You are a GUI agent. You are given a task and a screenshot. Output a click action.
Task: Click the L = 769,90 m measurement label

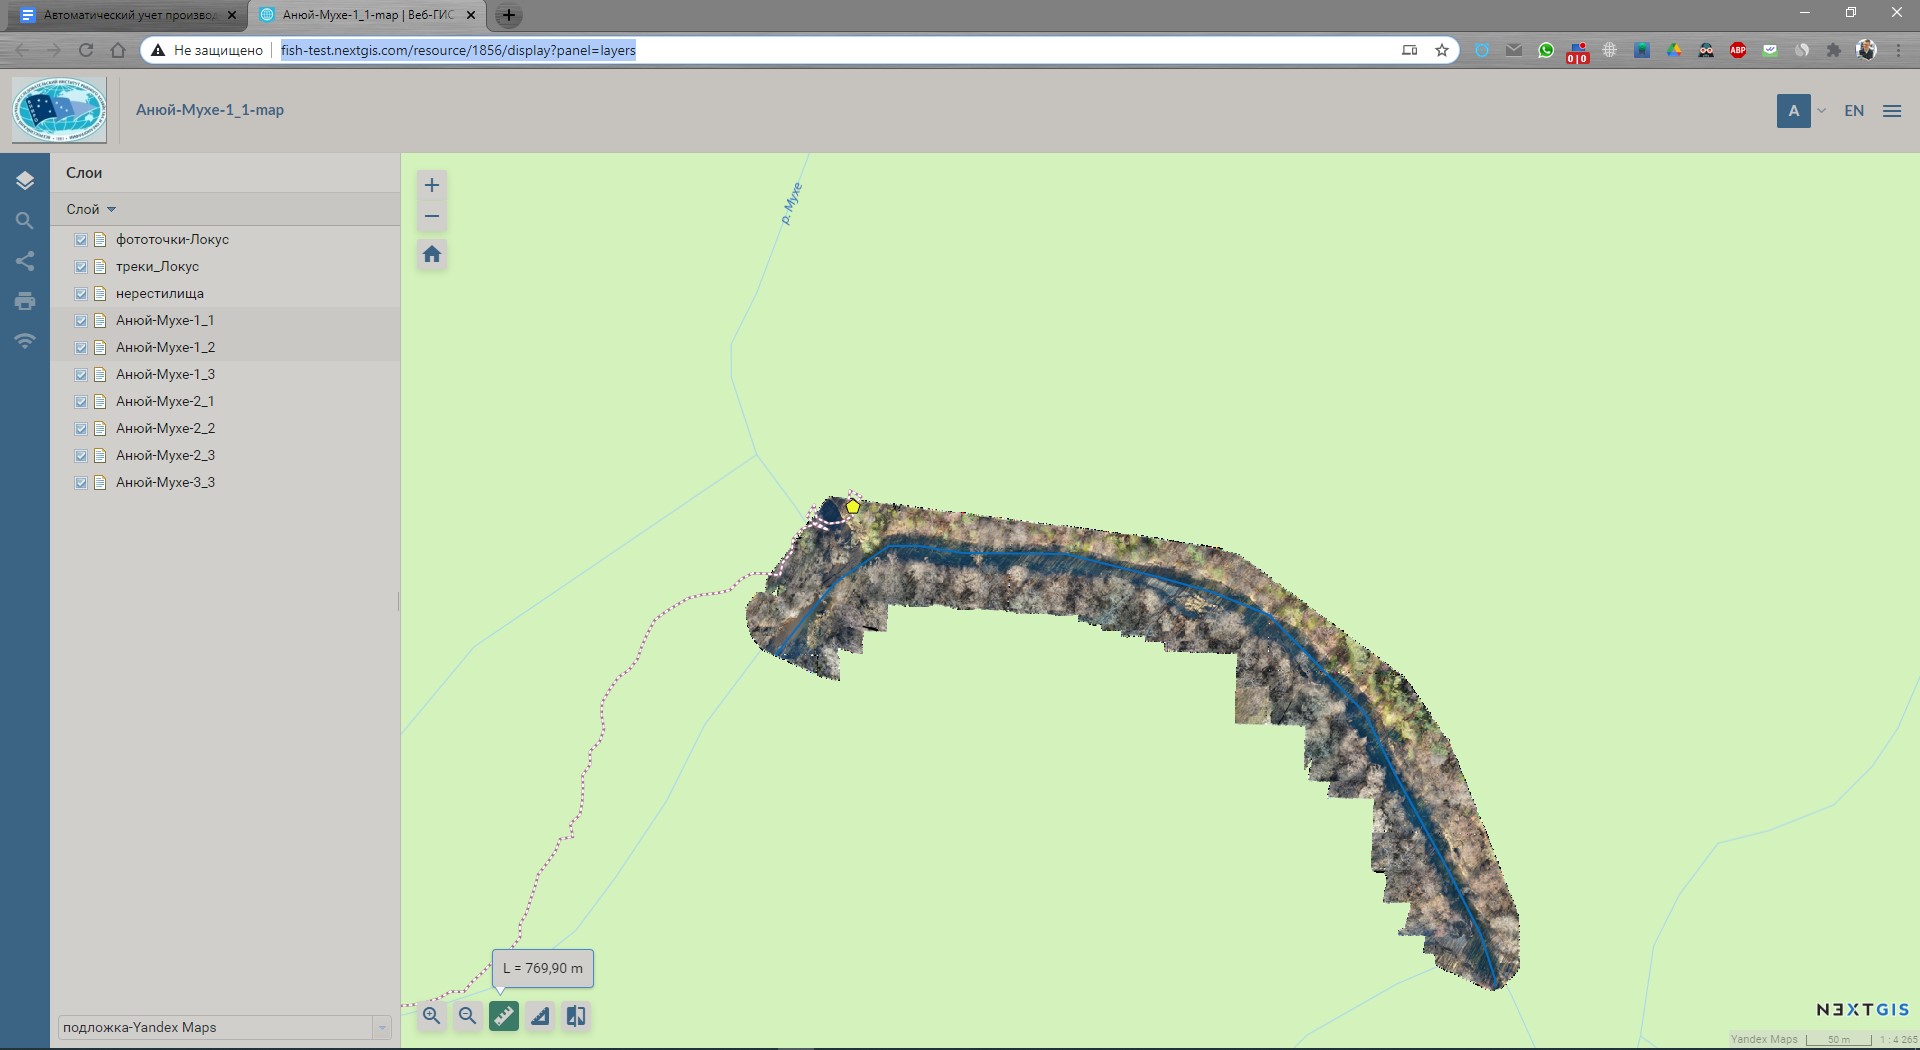click(543, 968)
